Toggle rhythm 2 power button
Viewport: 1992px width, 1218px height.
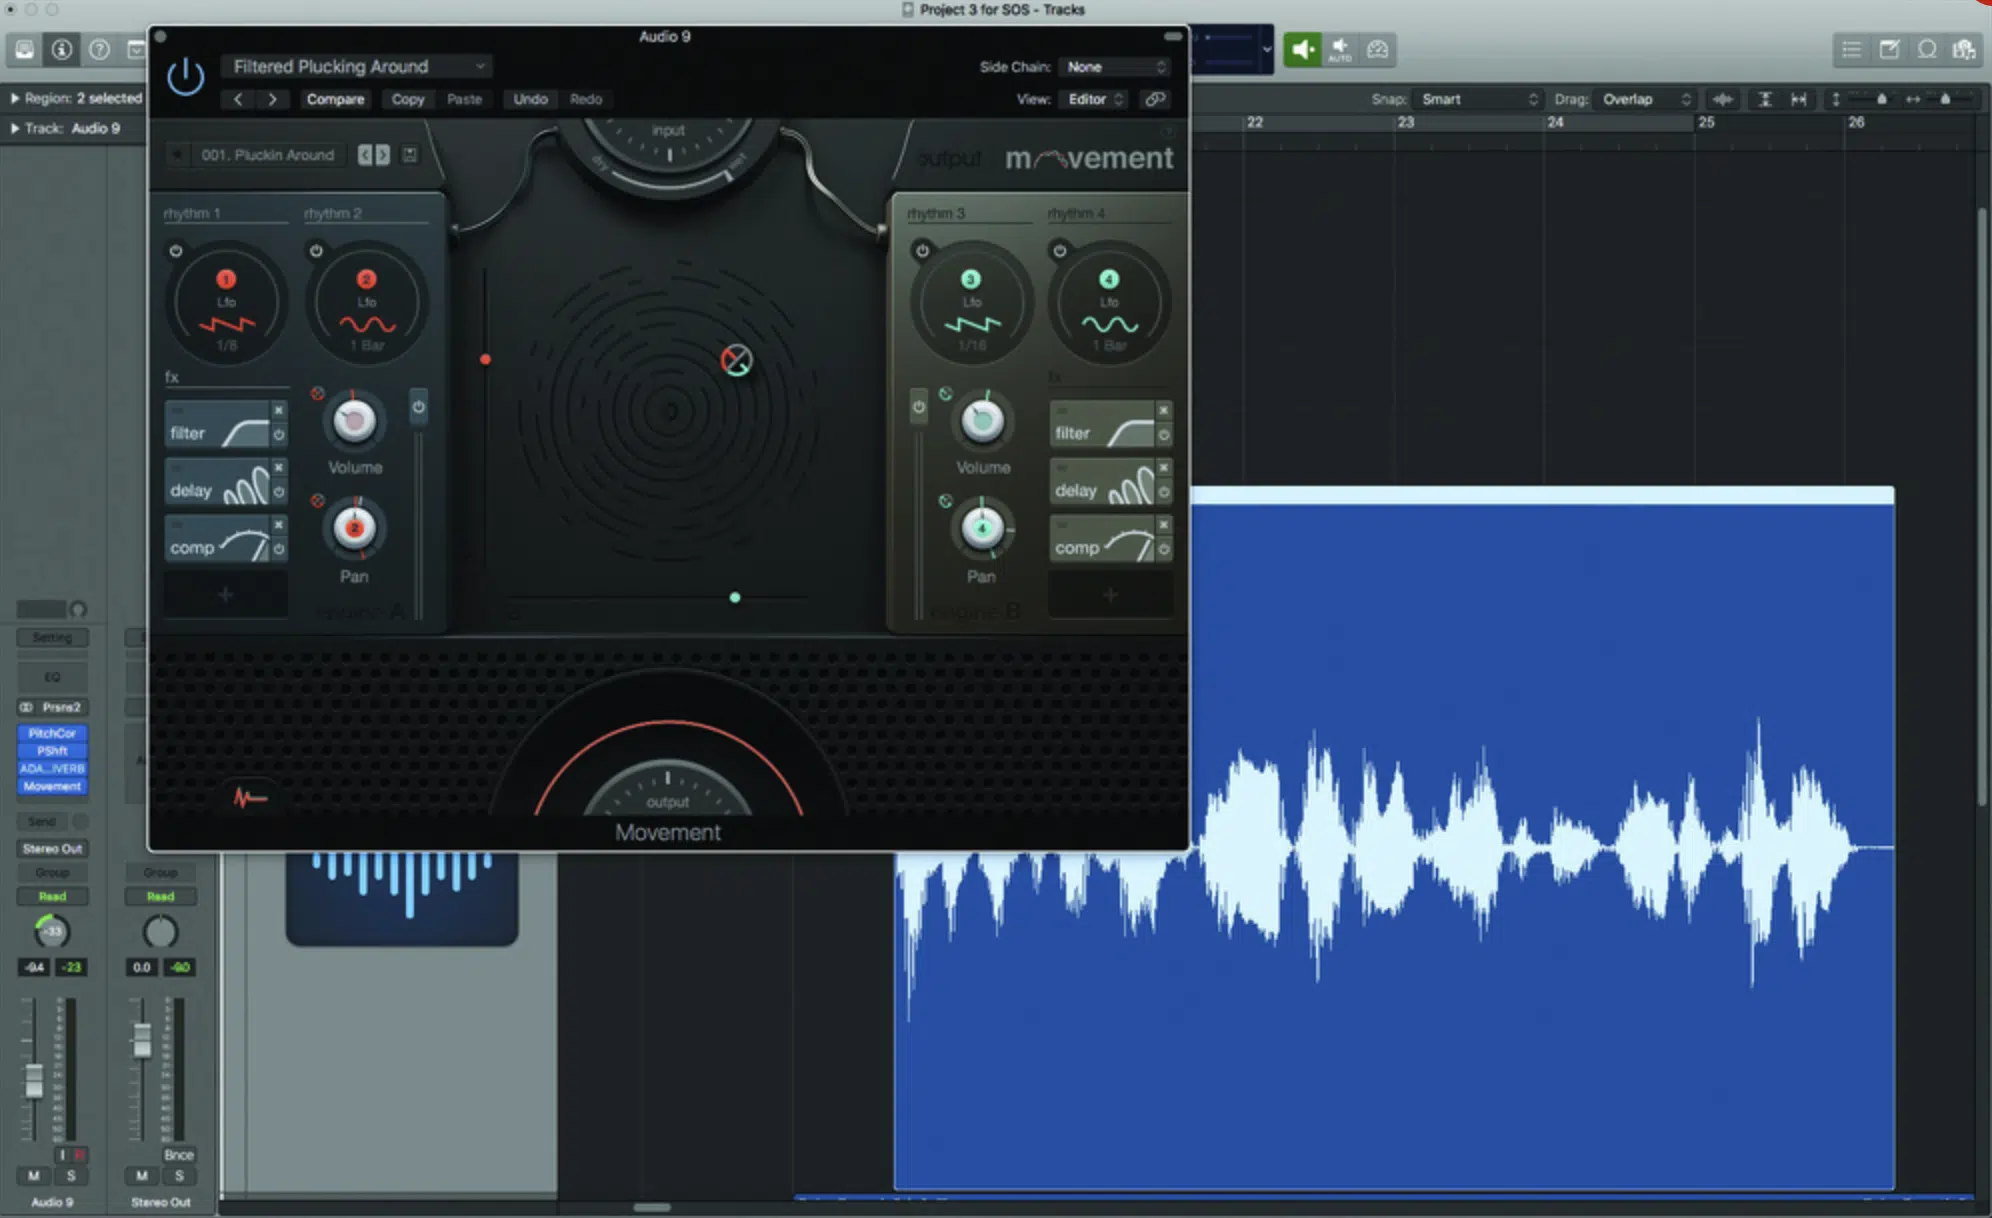click(x=316, y=251)
